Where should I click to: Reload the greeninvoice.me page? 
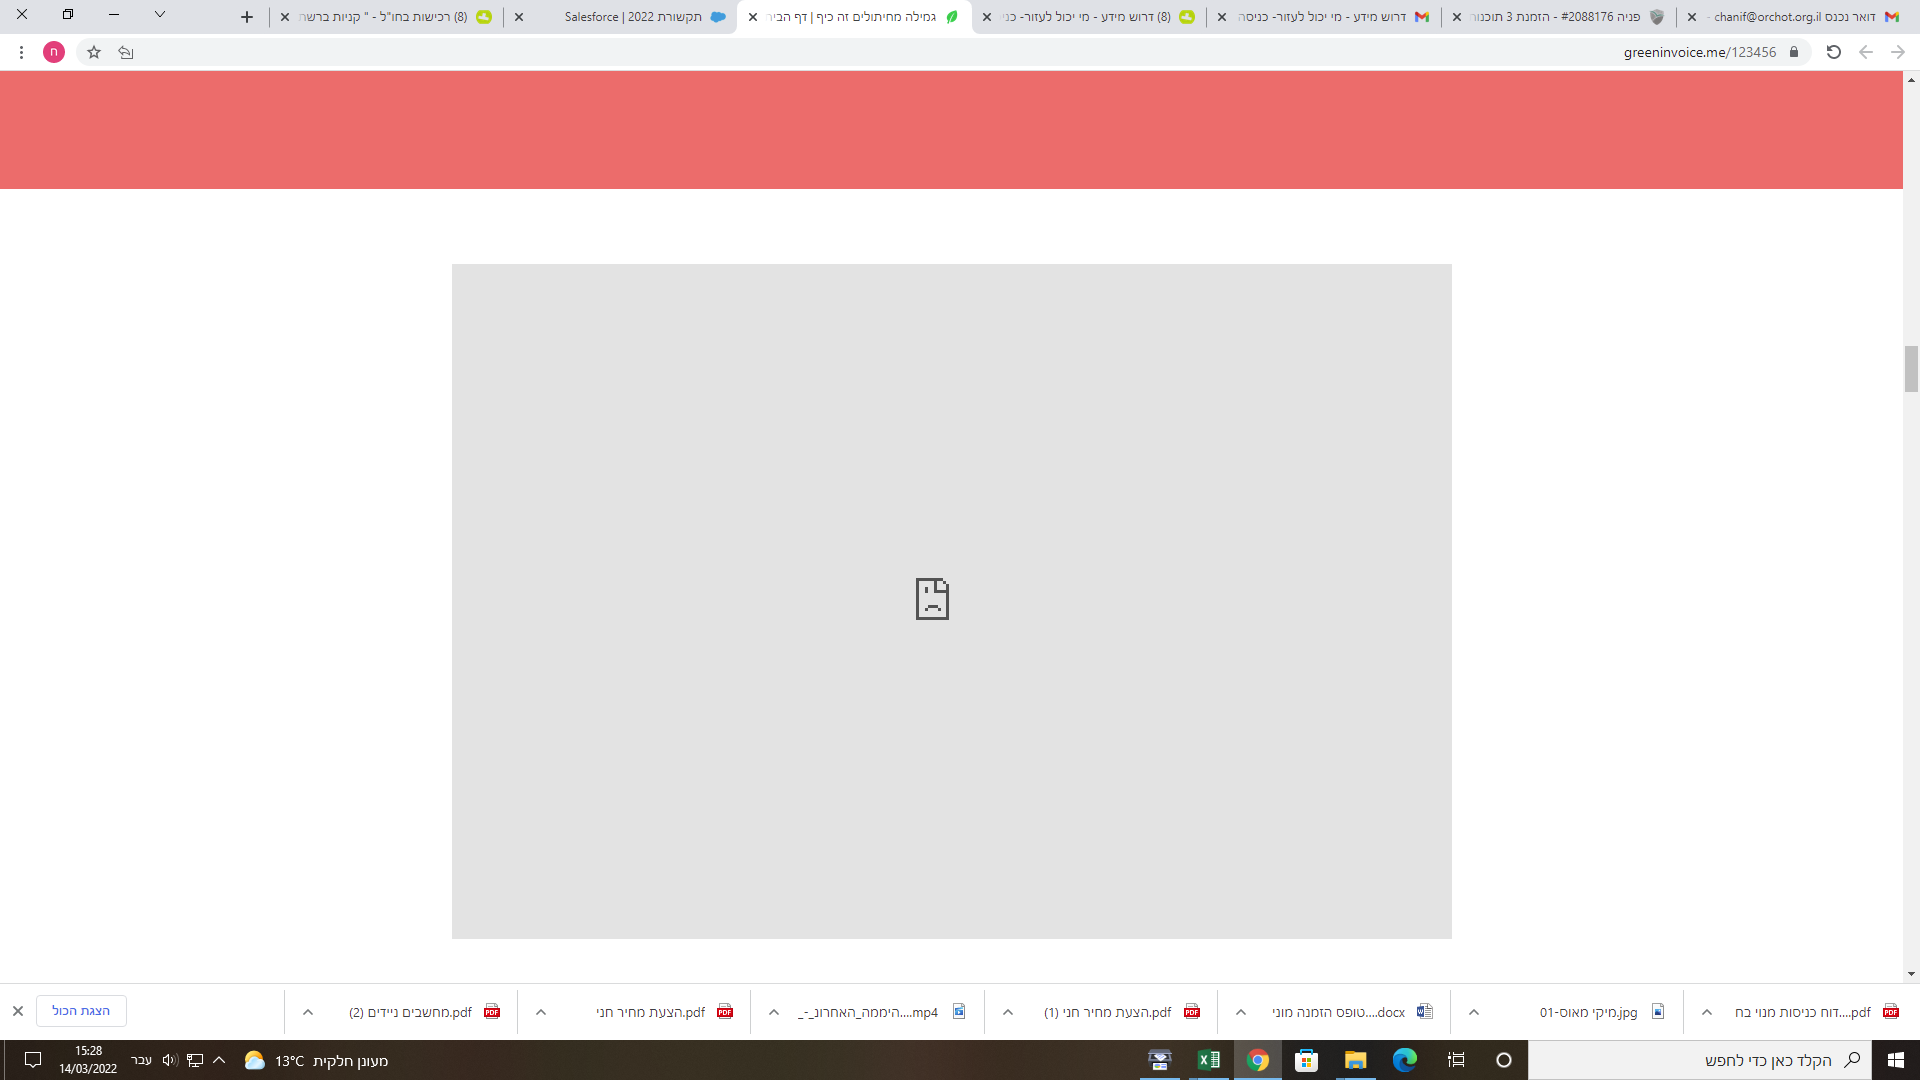coord(1833,52)
